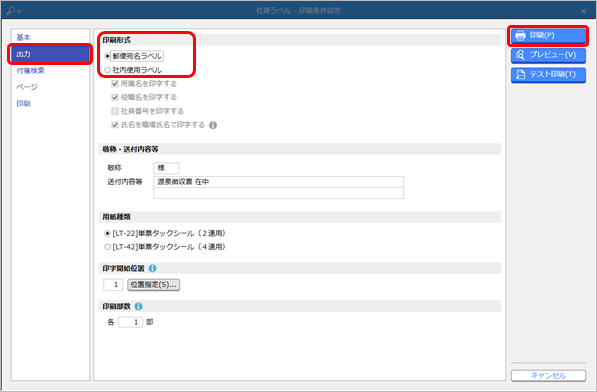This screenshot has width=597, height=392.
Task: Click info icon beside 印刷部数
Action: (x=139, y=306)
